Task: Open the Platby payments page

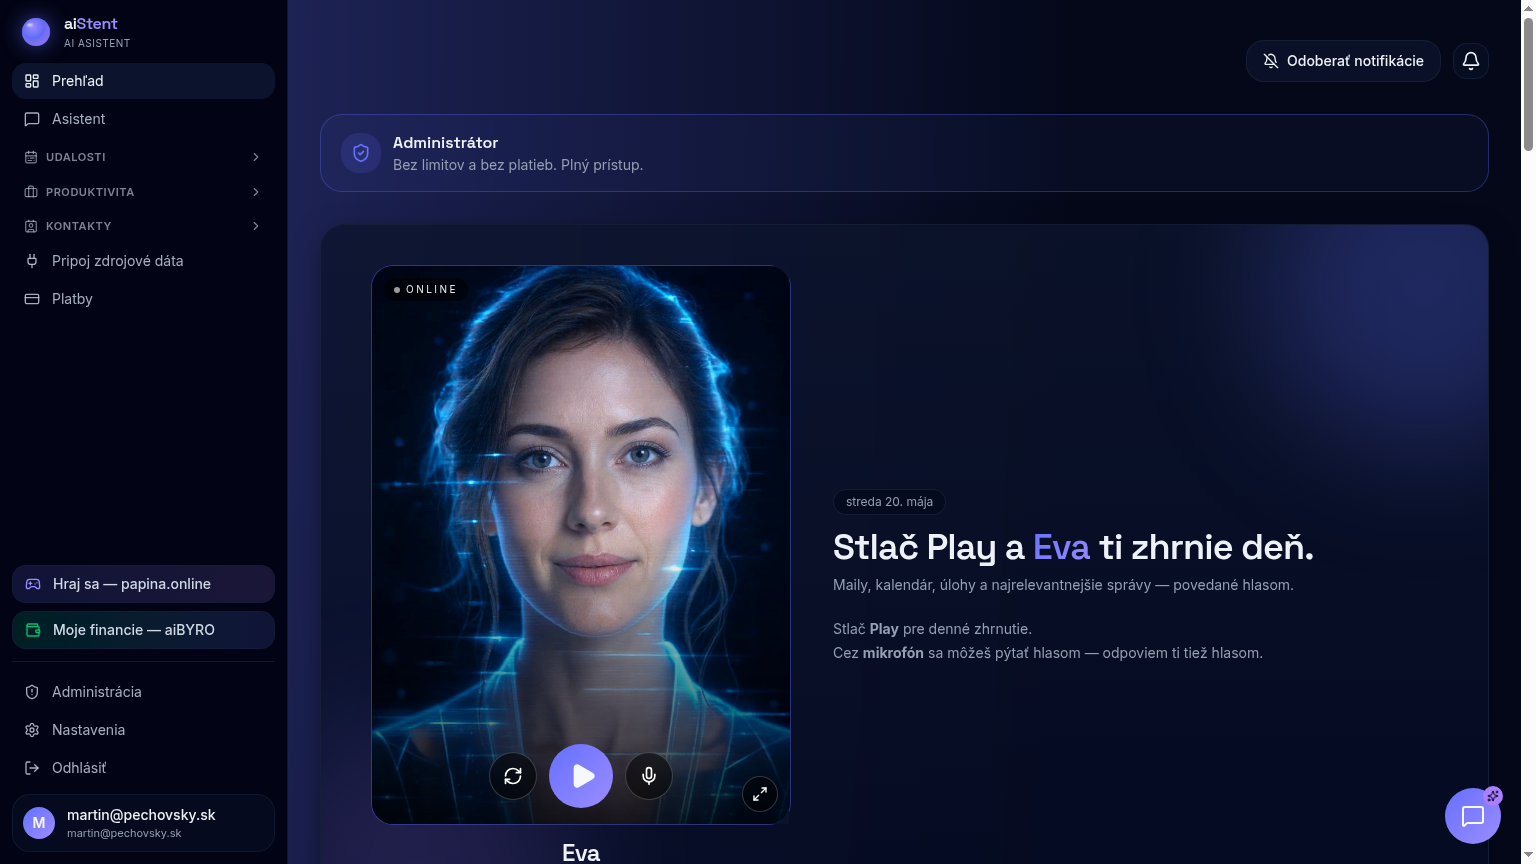Action: 143,299
